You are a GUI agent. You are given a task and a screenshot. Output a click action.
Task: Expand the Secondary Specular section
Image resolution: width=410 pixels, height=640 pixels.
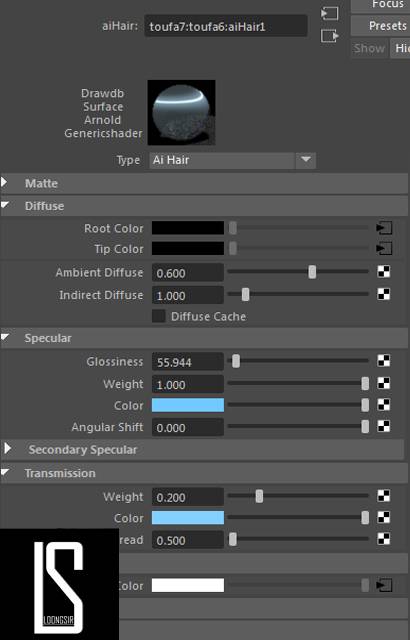coord(7,449)
